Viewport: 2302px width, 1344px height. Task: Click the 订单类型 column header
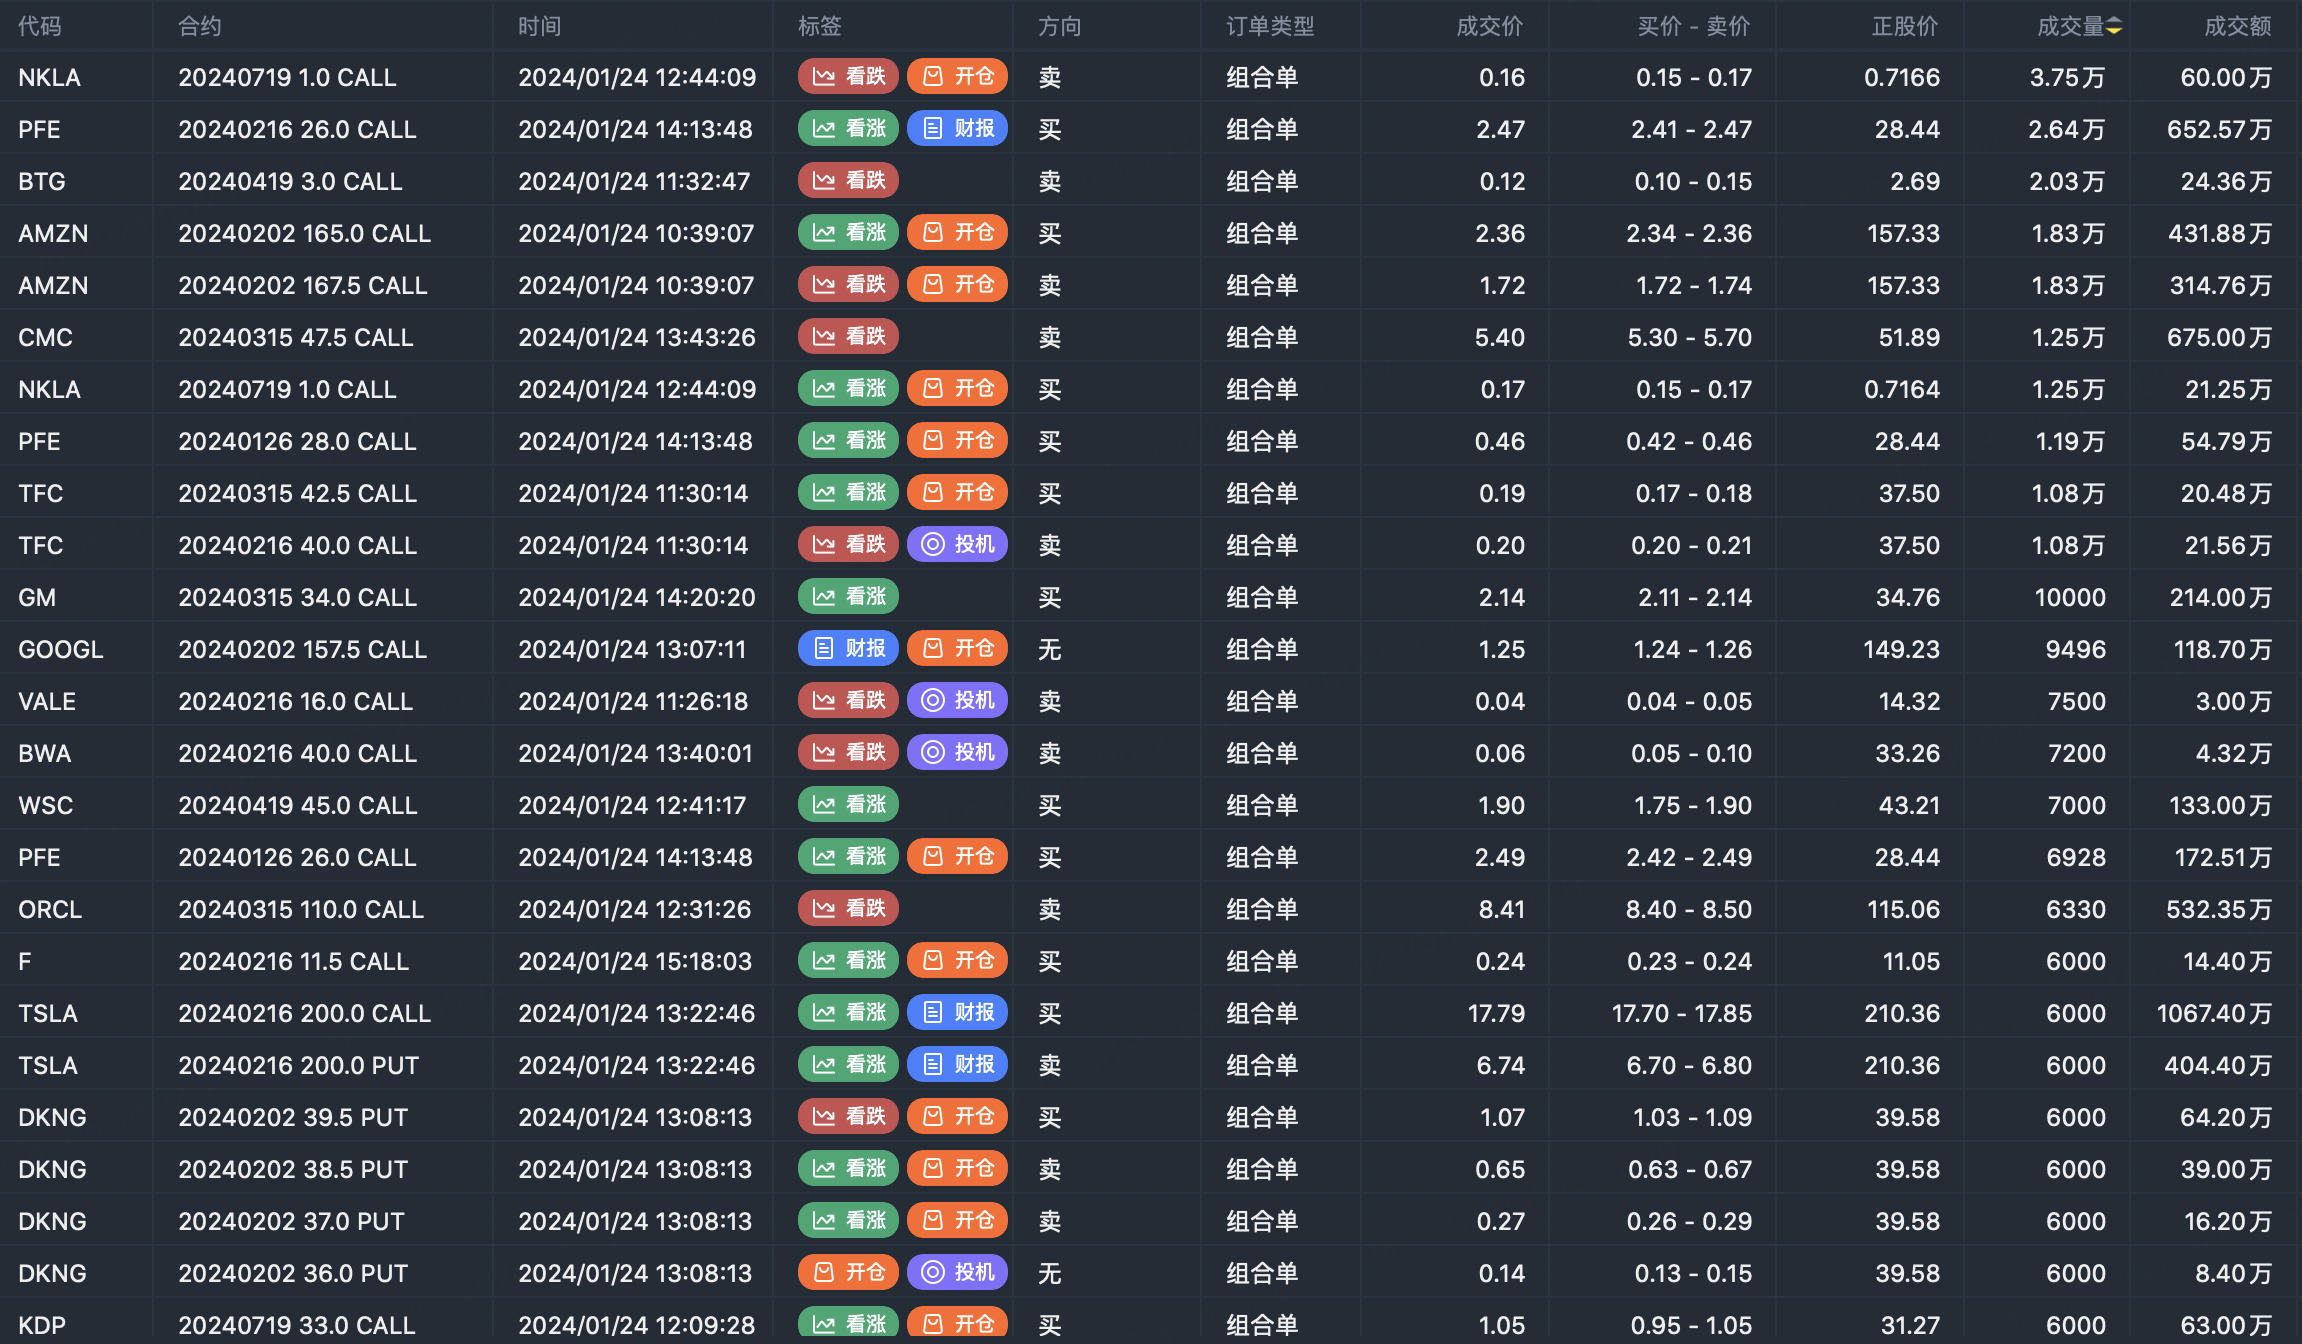pyautogui.click(x=1270, y=27)
